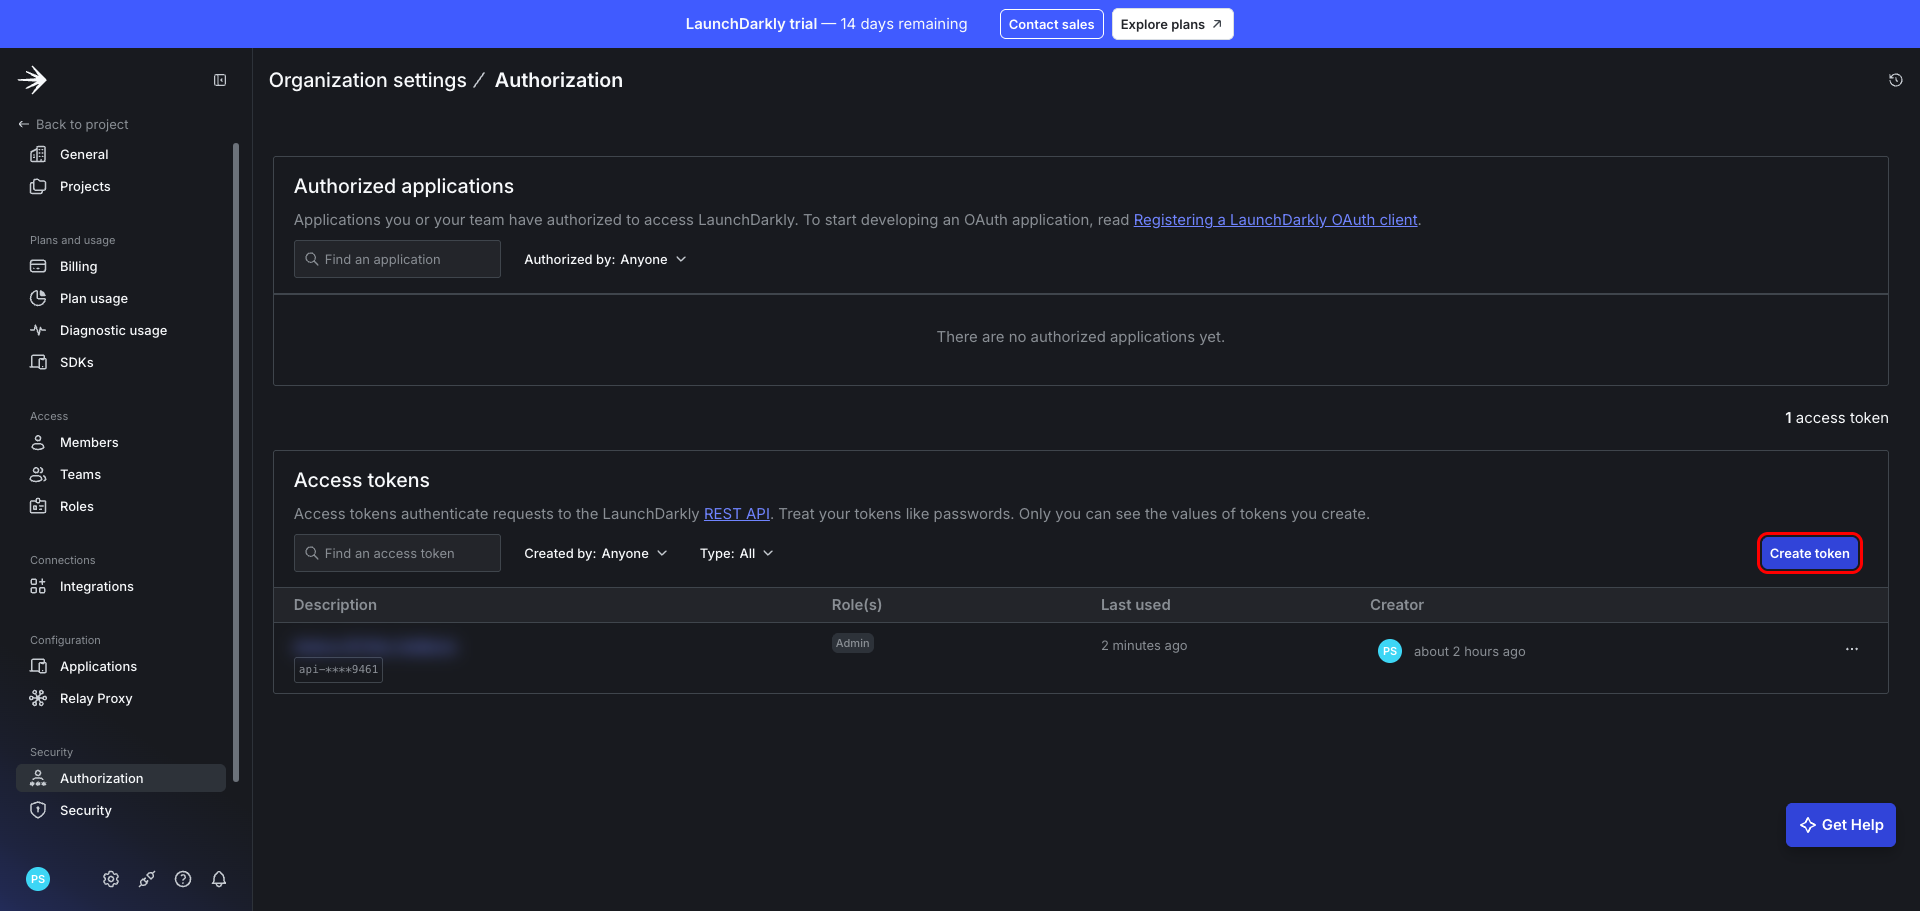Click the PS creator avatar in the token row
Viewport: 1920px width, 911px height.
[1390, 651]
